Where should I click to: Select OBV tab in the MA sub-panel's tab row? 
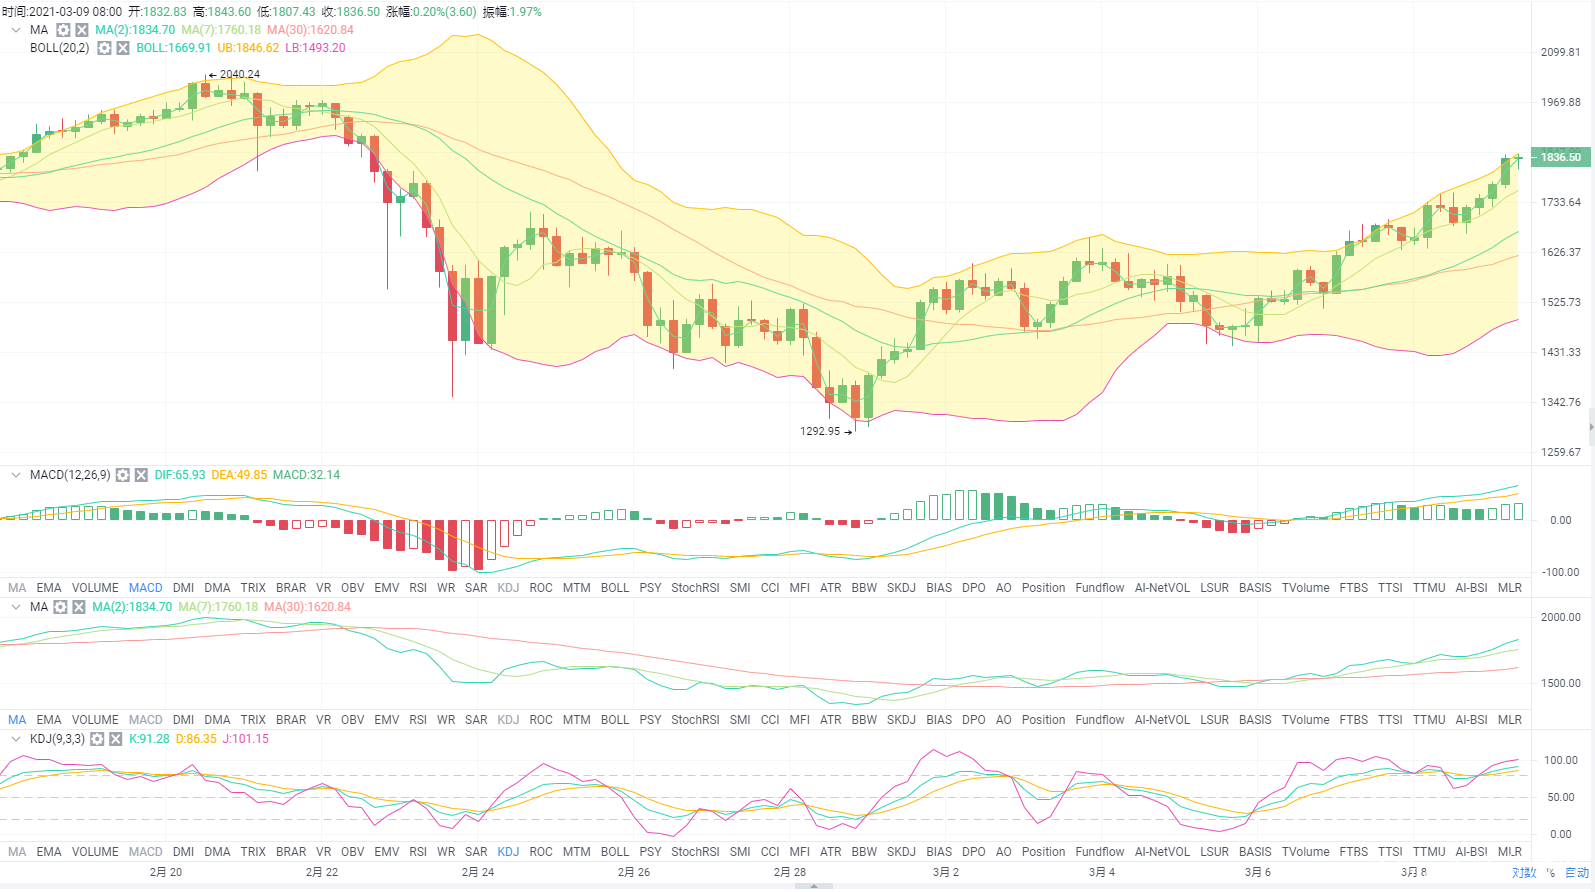pos(353,720)
